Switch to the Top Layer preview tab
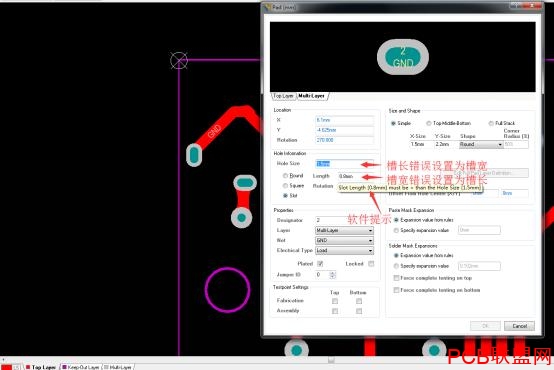The image size is (554, 370). (283, 96)
